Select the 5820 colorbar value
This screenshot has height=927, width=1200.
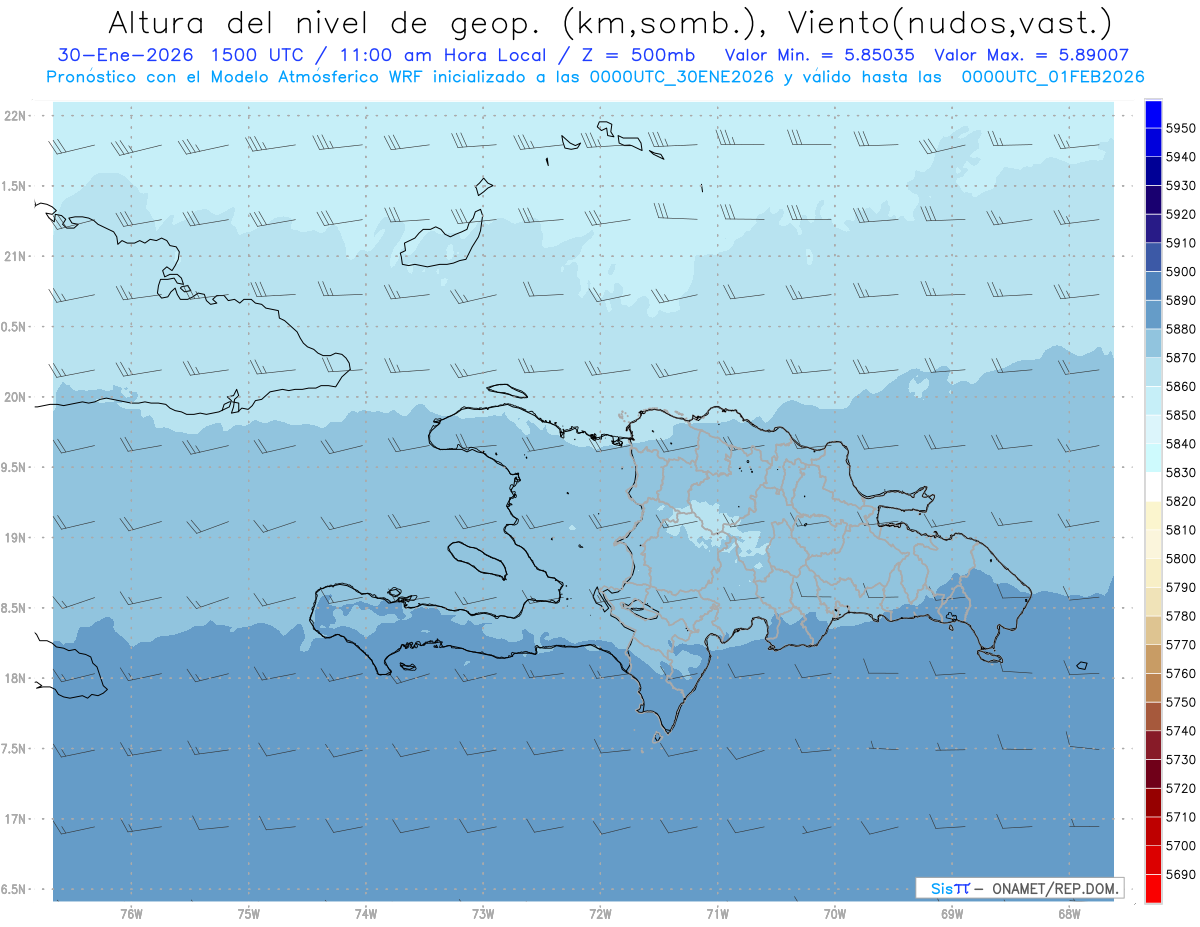(1181, 501)
